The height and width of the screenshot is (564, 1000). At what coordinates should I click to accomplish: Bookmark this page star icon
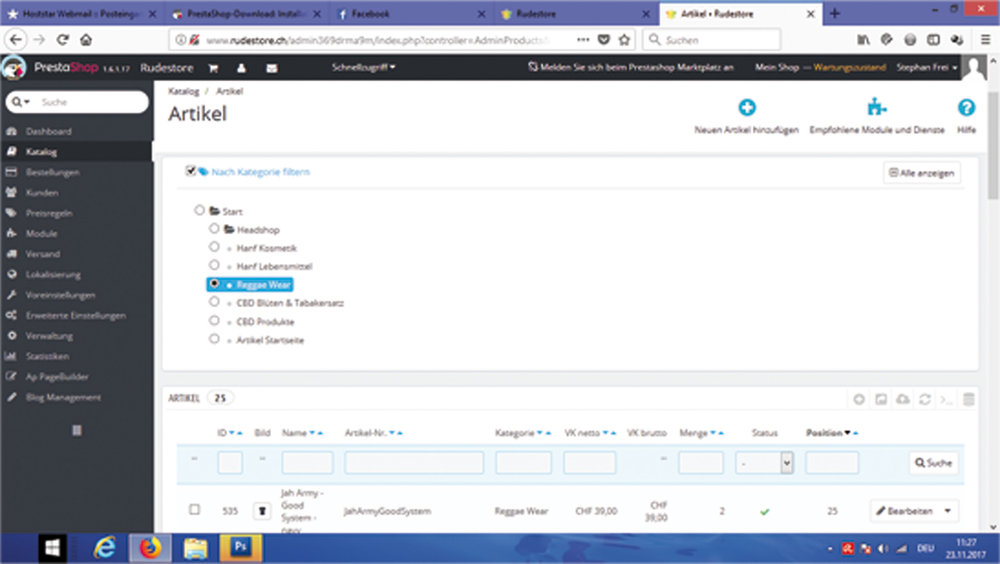pos(624,40)
